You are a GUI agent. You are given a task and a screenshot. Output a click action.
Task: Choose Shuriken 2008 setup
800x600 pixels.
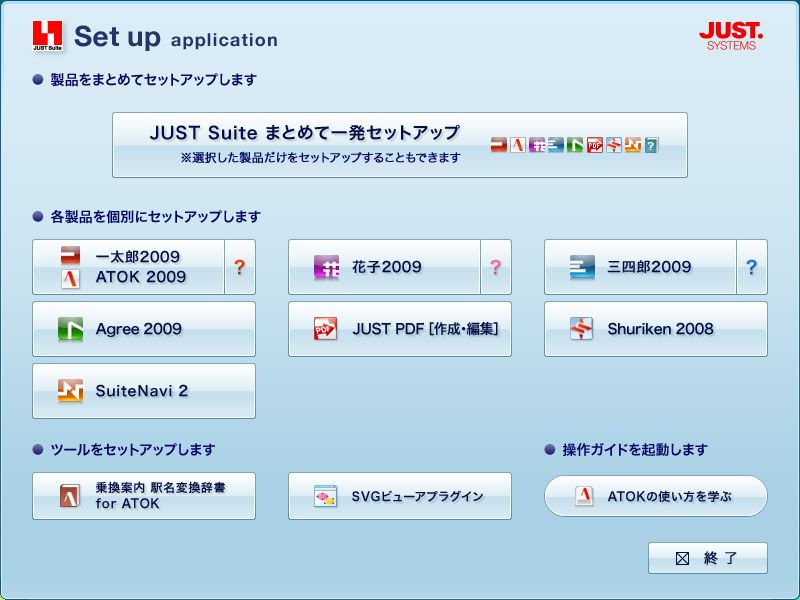(x=656, y=329)
